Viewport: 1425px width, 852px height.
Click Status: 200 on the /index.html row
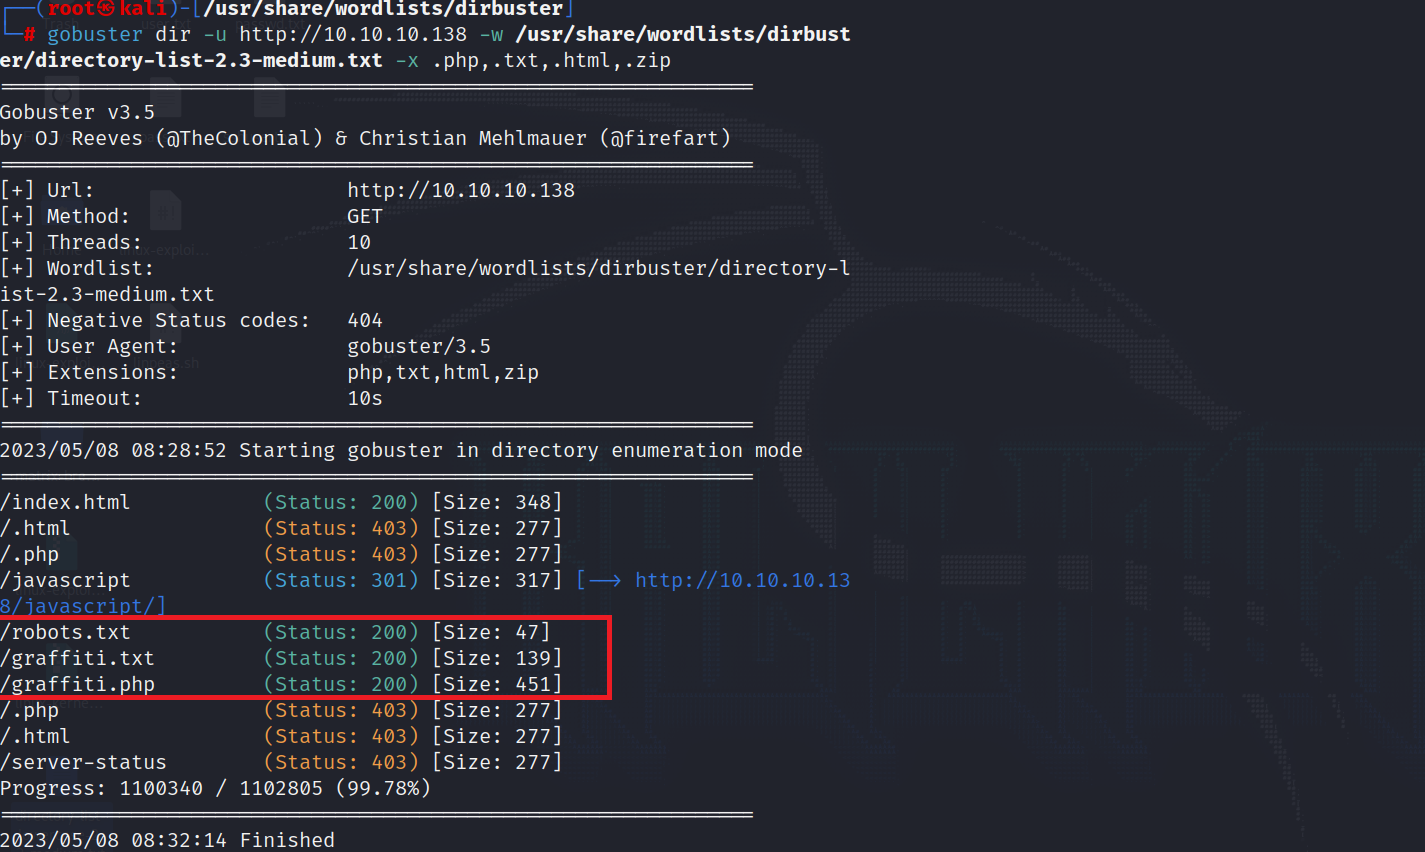click(x=341, y=502)
